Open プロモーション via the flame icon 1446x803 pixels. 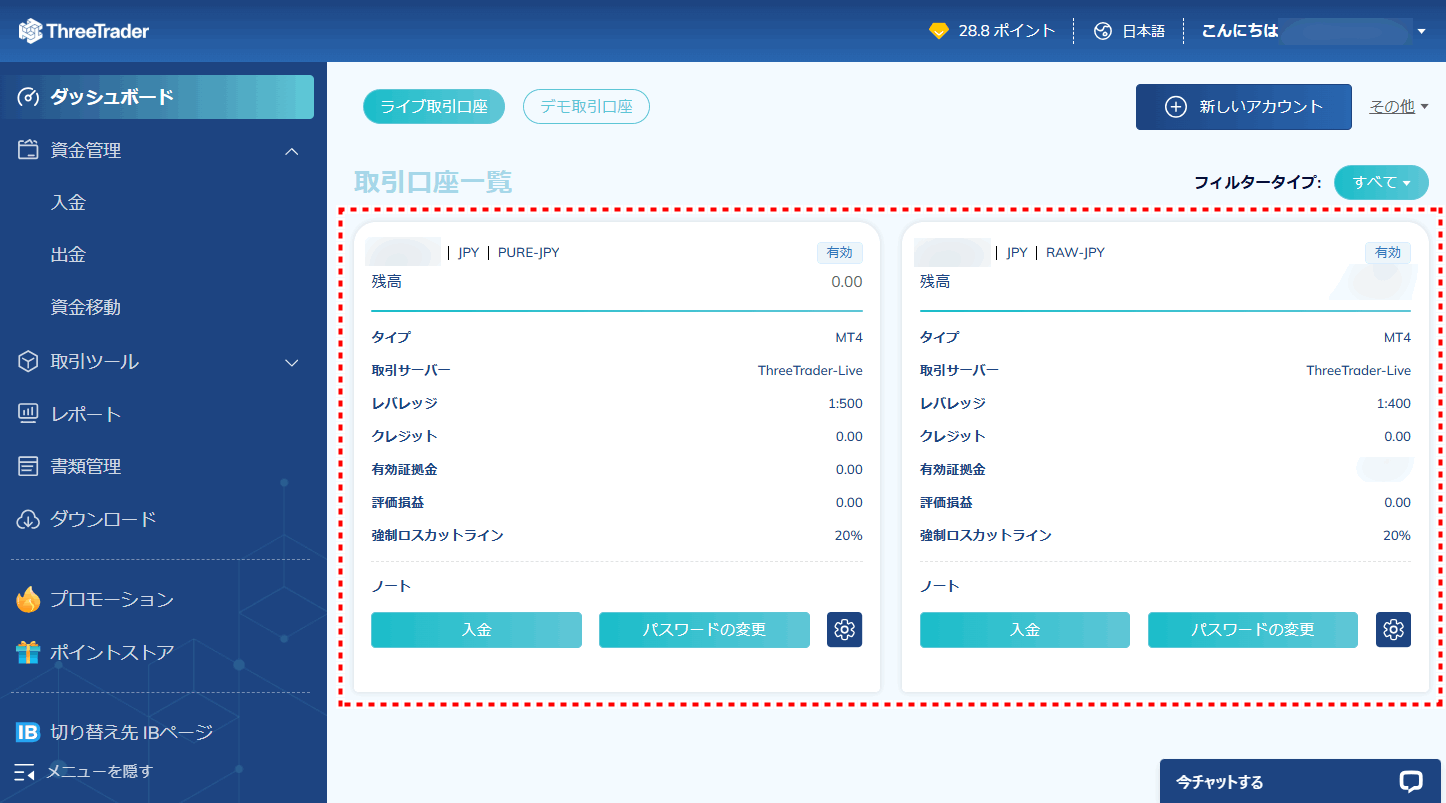(28, 598)
